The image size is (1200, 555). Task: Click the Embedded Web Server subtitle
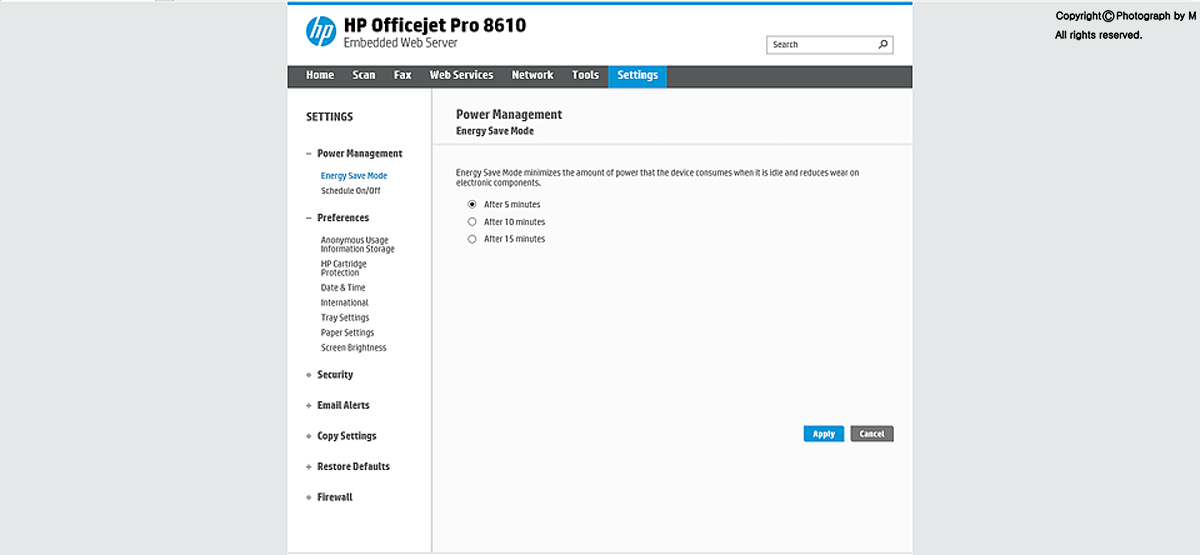click(x=401, y=43)
